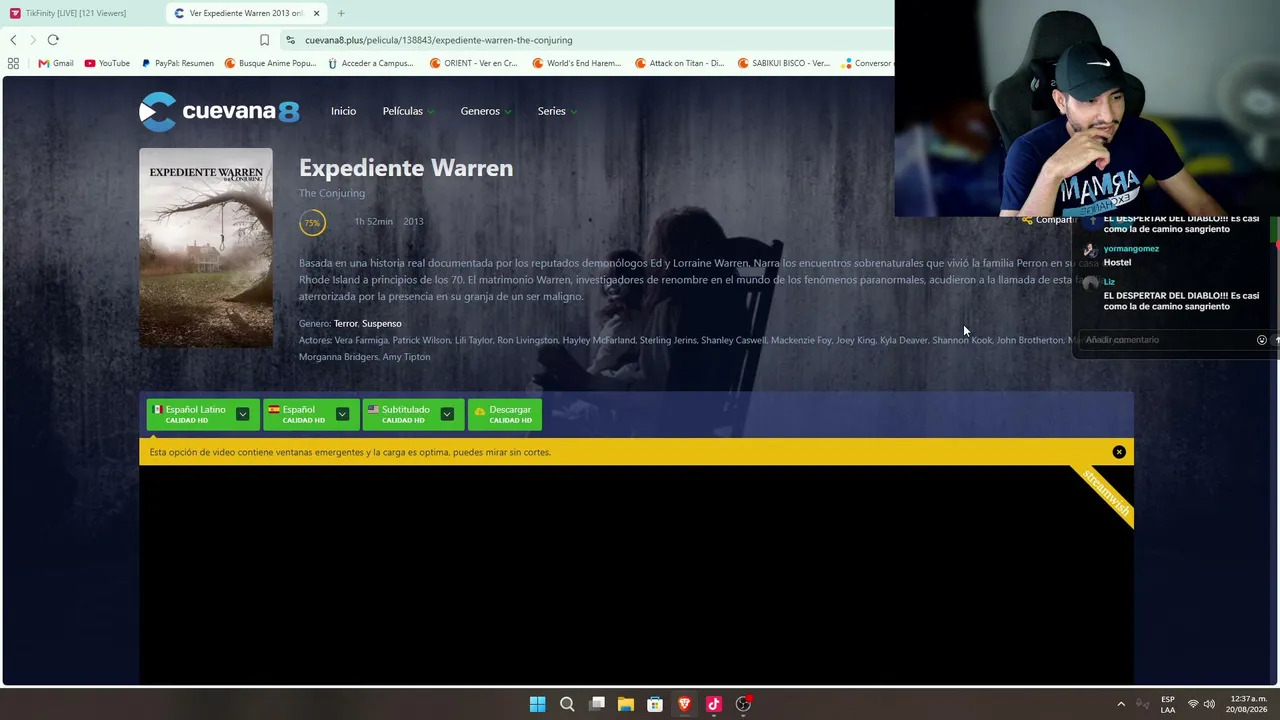1280x720 pixels.
Task: Open the Windows Start menu
Action: (537, 704)
